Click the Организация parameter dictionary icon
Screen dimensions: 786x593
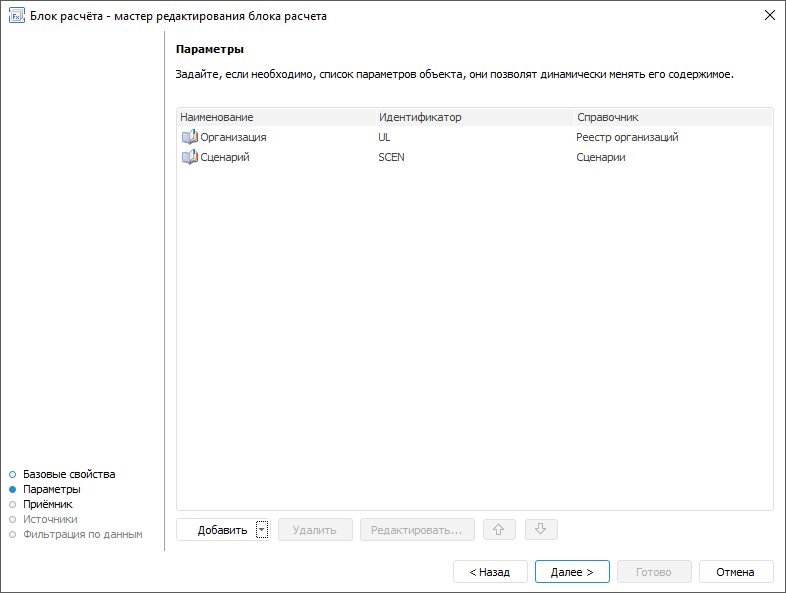pos(190,137)
